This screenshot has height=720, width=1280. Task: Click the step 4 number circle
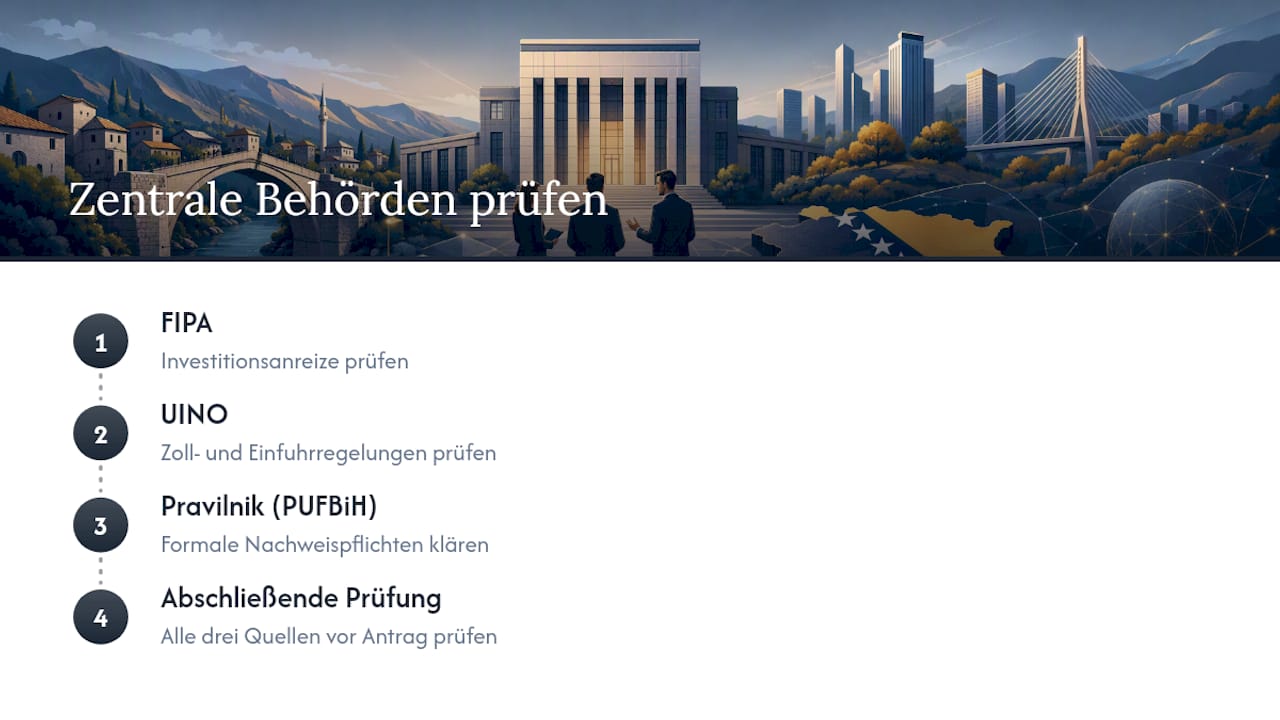click(x=101, y=618)
